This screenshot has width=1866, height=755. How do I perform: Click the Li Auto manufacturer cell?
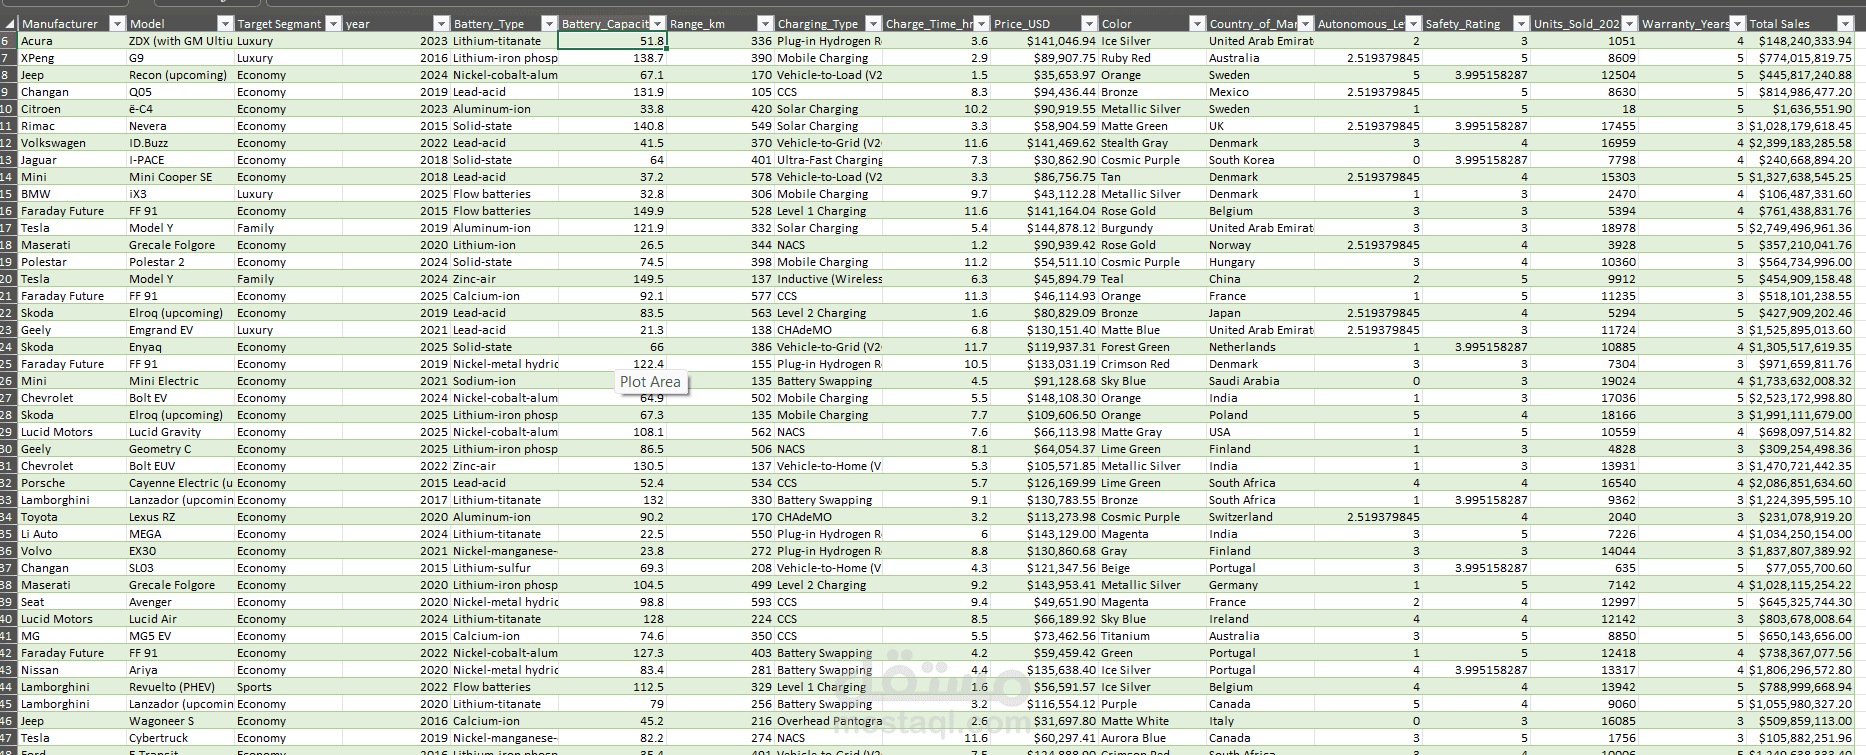click(72, 534)
